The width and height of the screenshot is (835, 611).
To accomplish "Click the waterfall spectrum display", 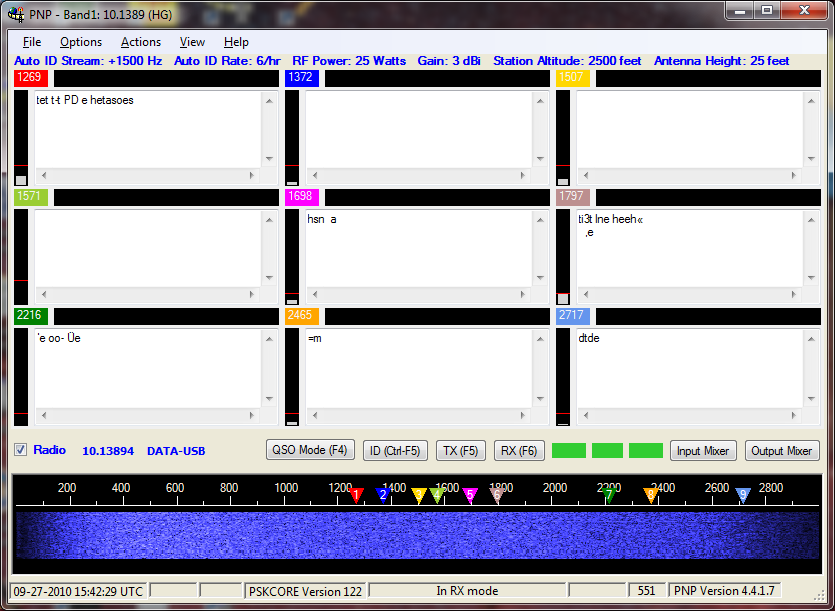I will coord(418,535).
